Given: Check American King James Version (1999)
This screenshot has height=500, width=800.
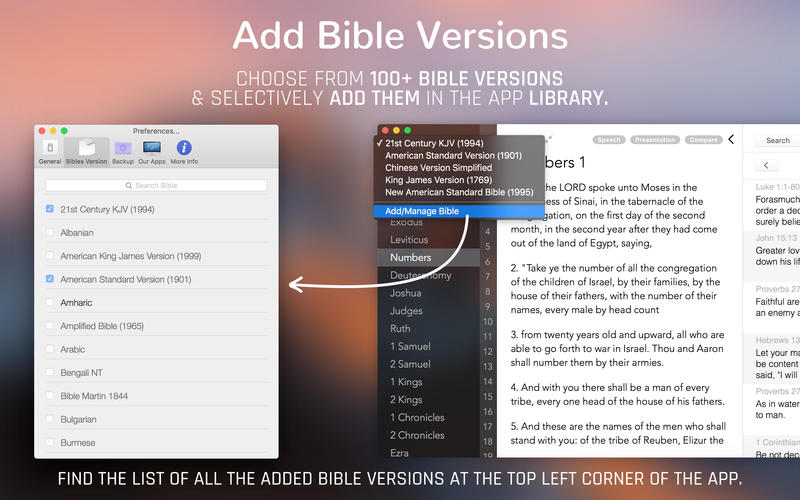Looking at the screenshot, I should (x=49, y=256).
